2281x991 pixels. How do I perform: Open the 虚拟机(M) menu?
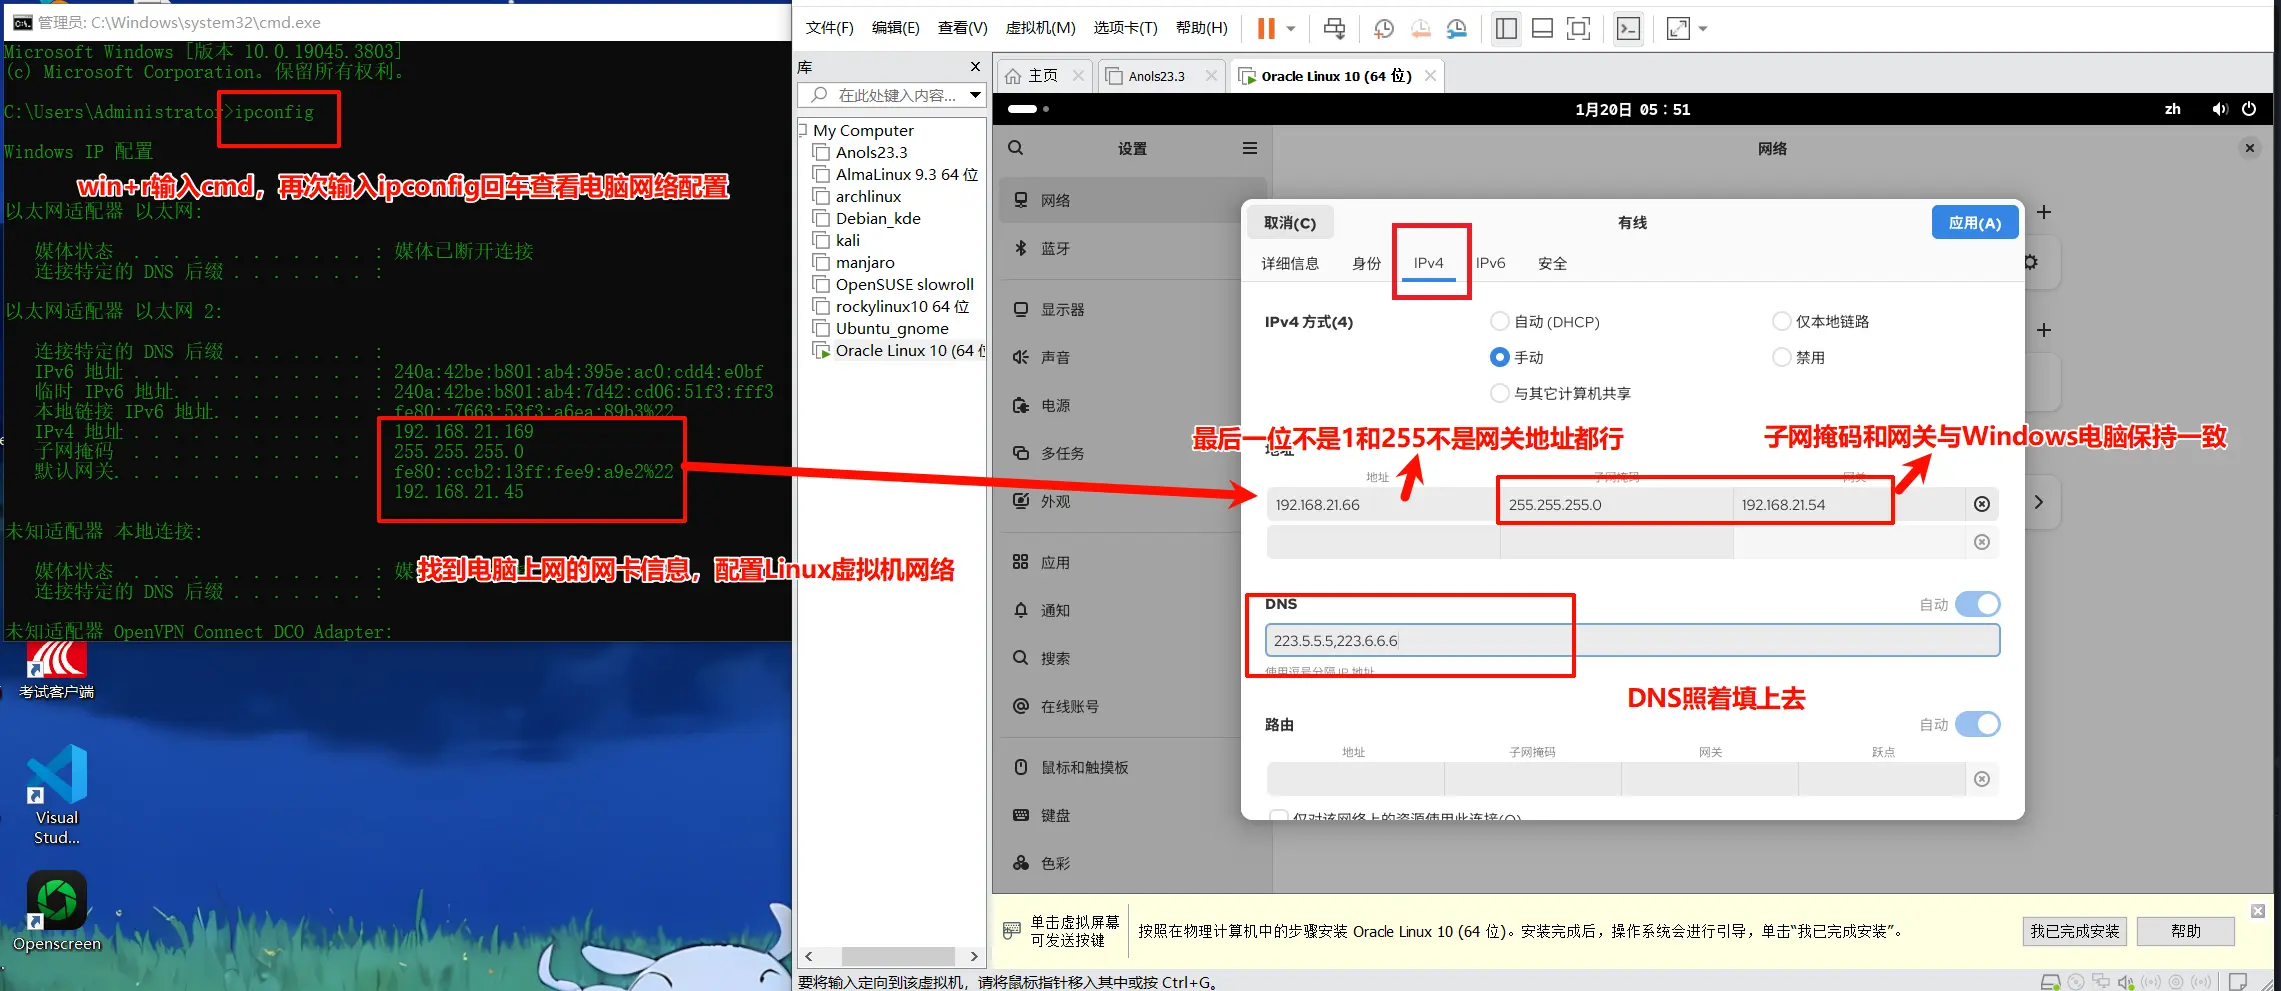tap(1040, 28)
